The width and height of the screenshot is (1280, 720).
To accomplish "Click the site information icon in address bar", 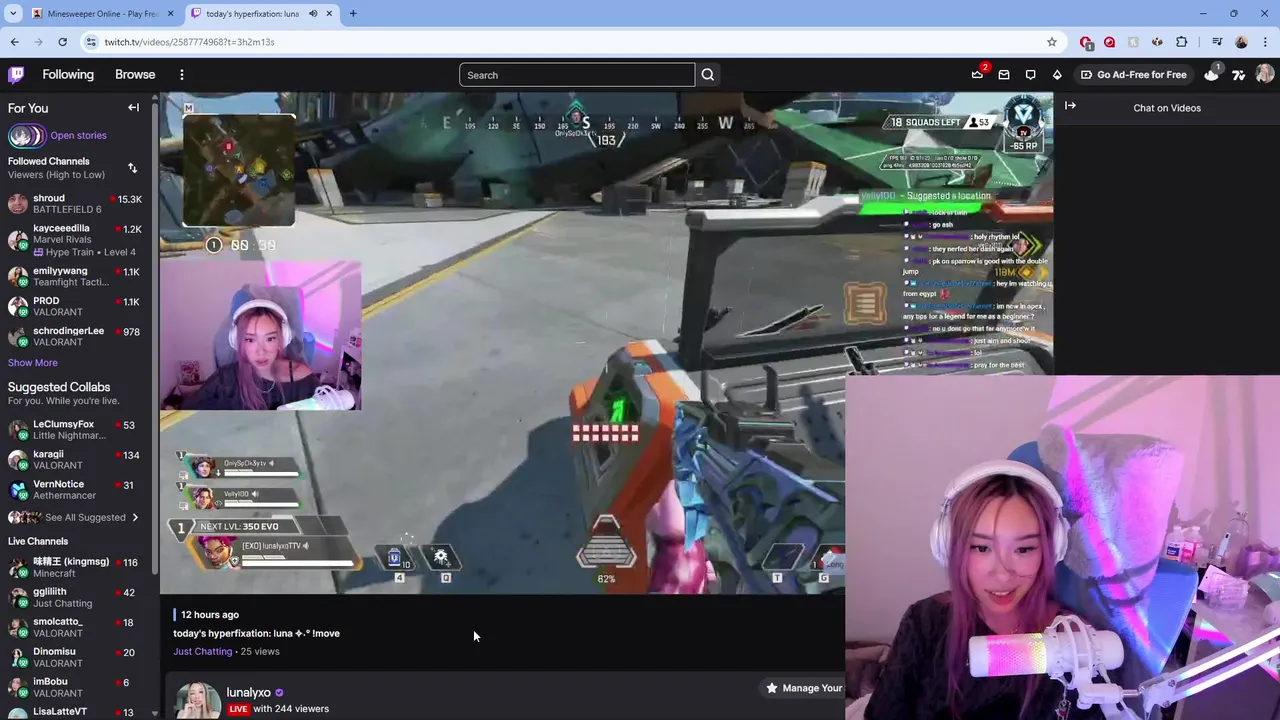I will click(92, 42).
